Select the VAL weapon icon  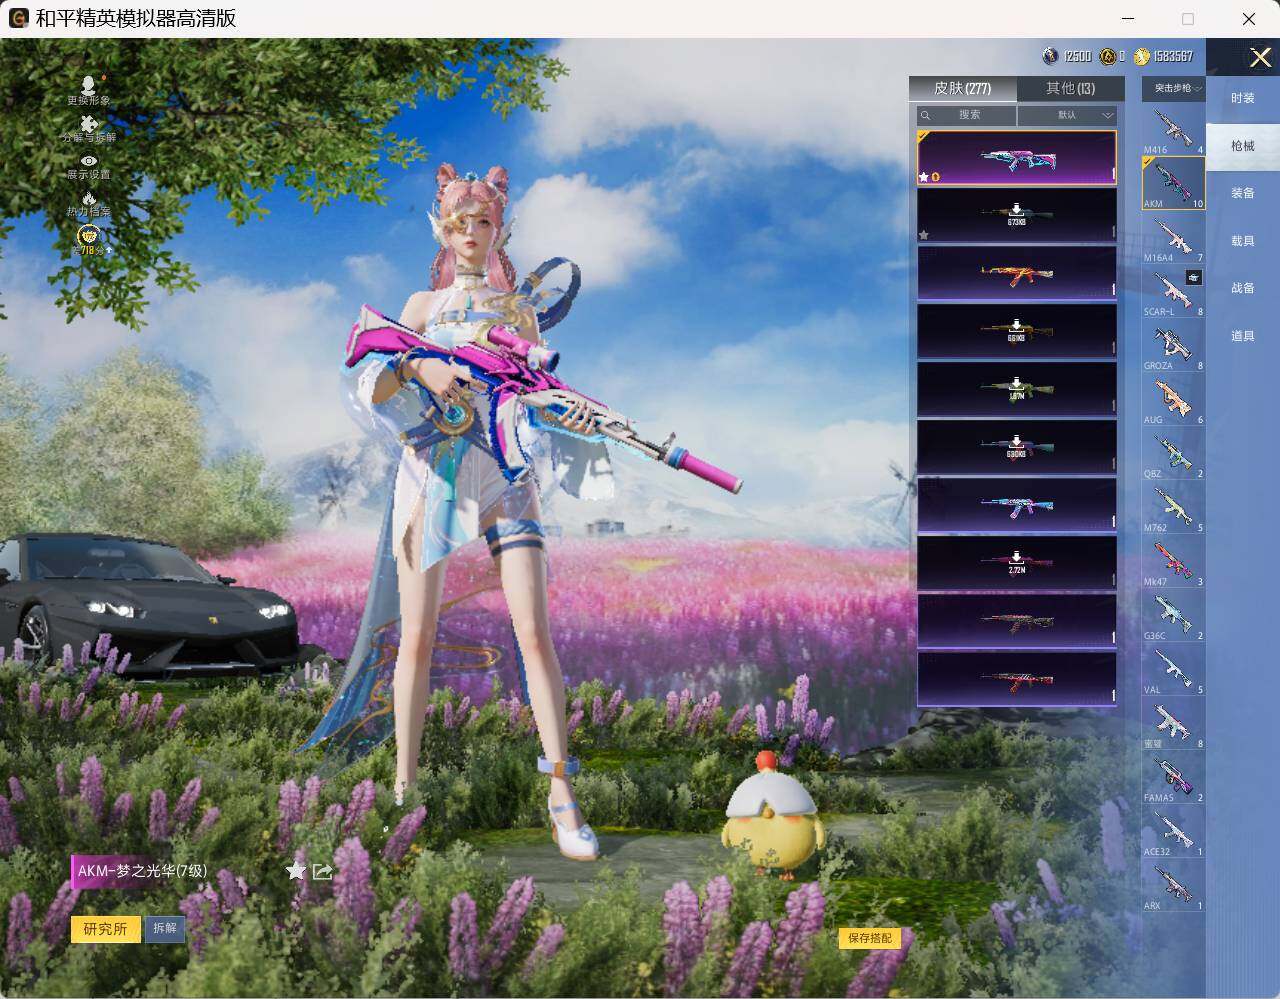(x=1174, y=669)
